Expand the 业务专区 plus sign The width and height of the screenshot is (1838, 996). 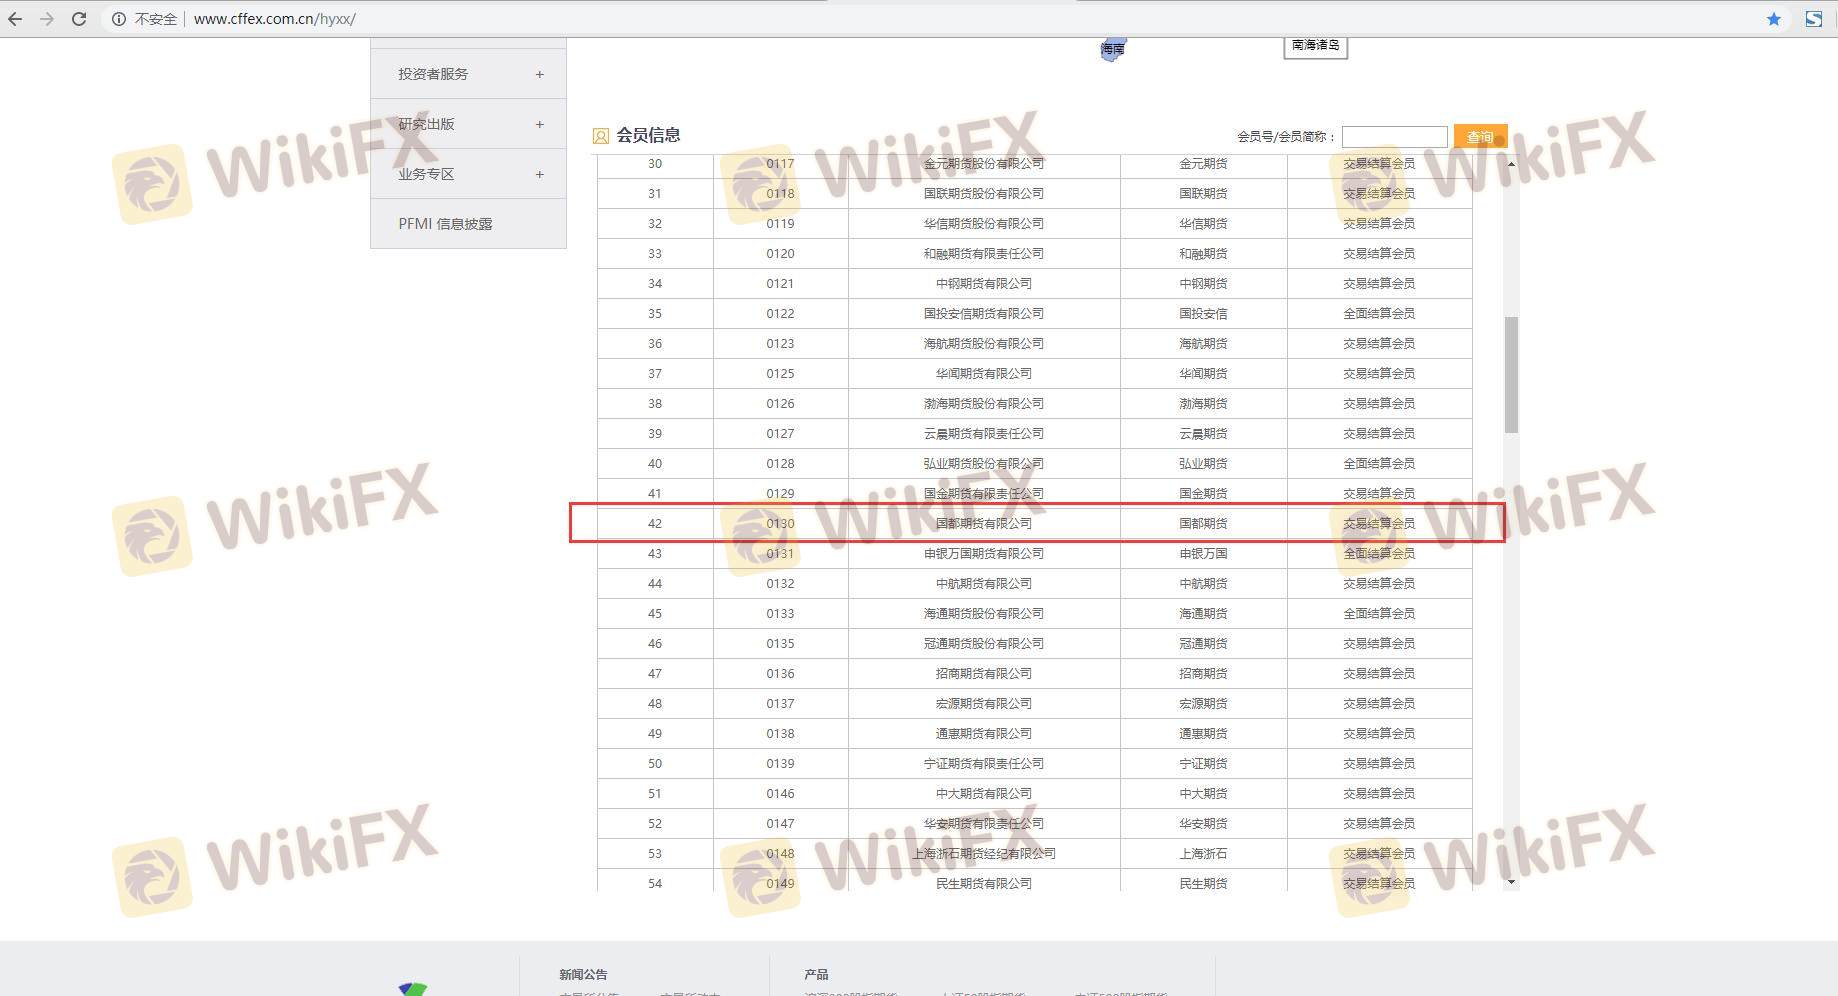[539, 174]
